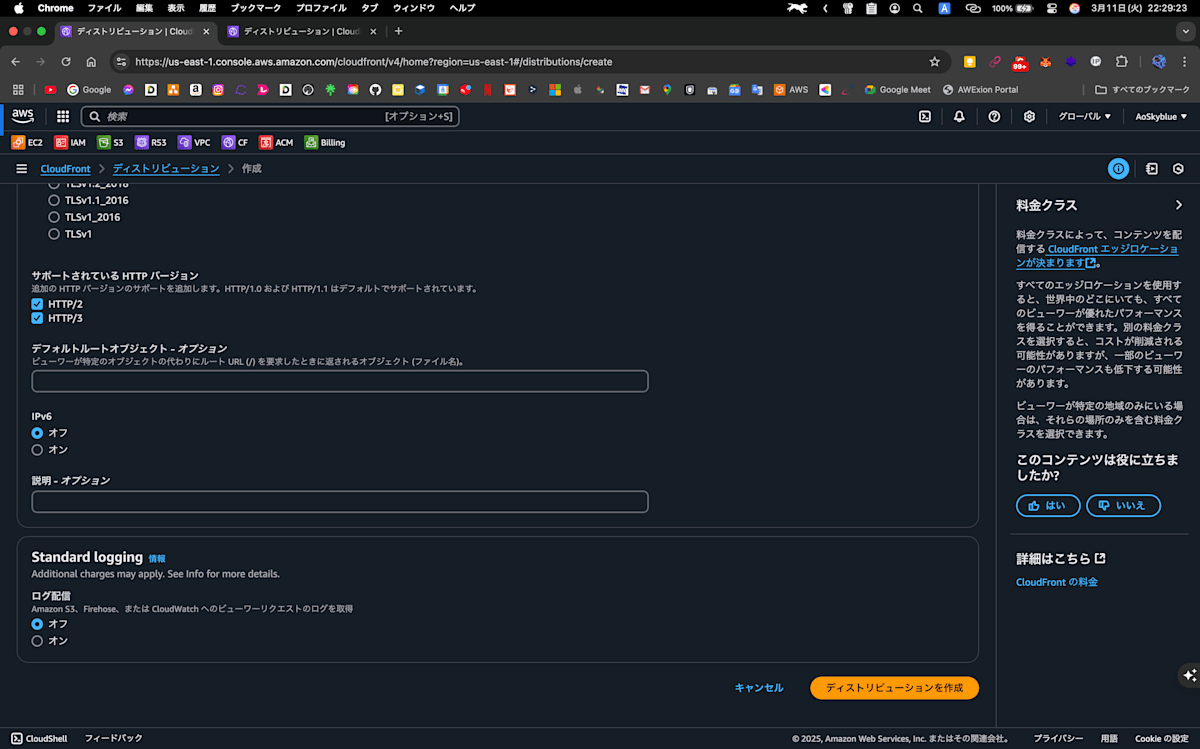The width and height of the screenshot is (1200, 749).
Task: Open the CloudShell icon in the top navigation
Action: 925,116
